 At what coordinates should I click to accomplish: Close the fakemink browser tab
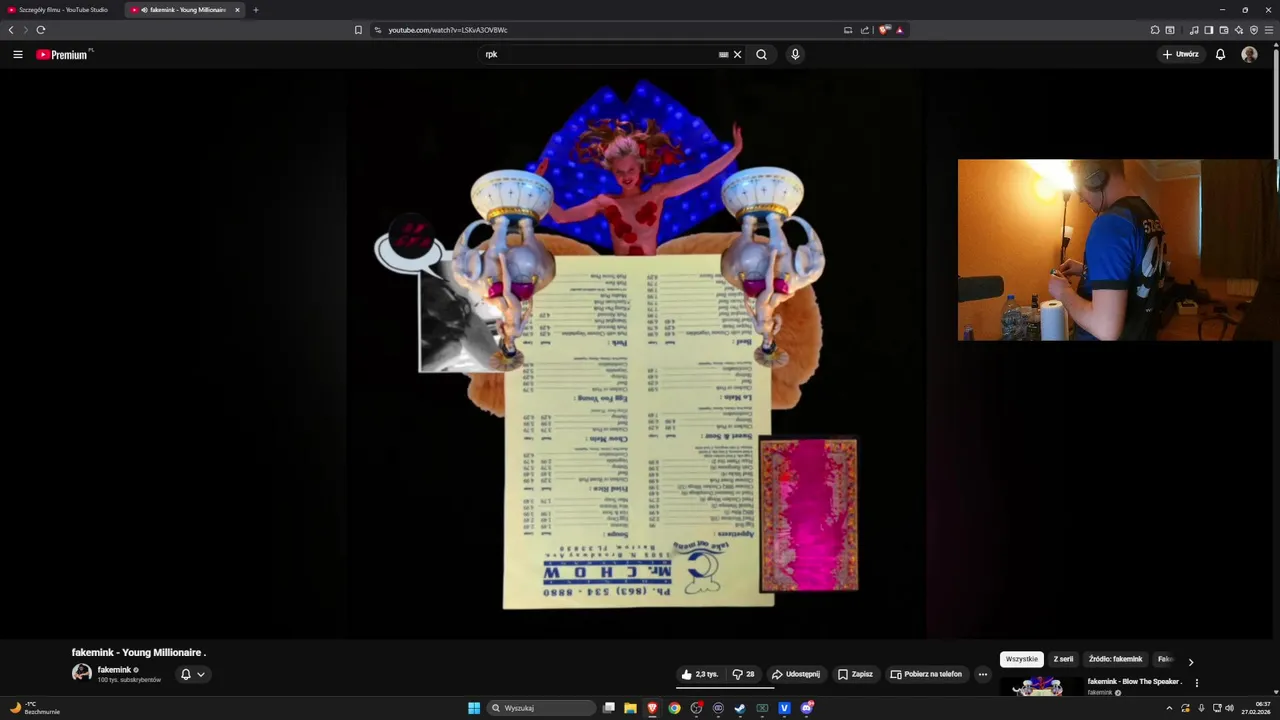[237, 10]
